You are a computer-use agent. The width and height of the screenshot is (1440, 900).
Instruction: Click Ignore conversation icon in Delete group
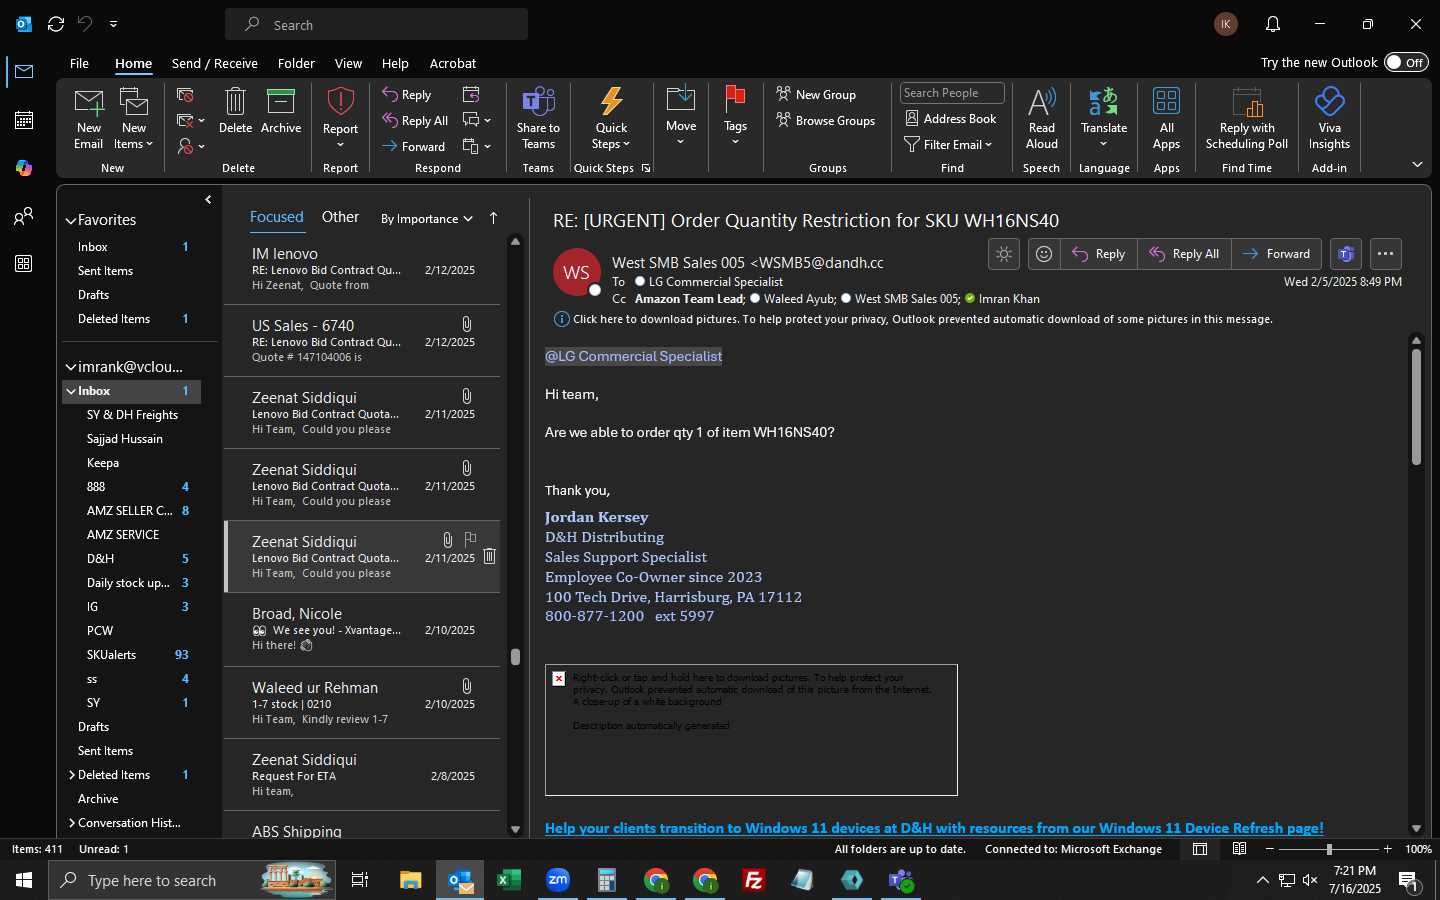click(x=185, y=95)
